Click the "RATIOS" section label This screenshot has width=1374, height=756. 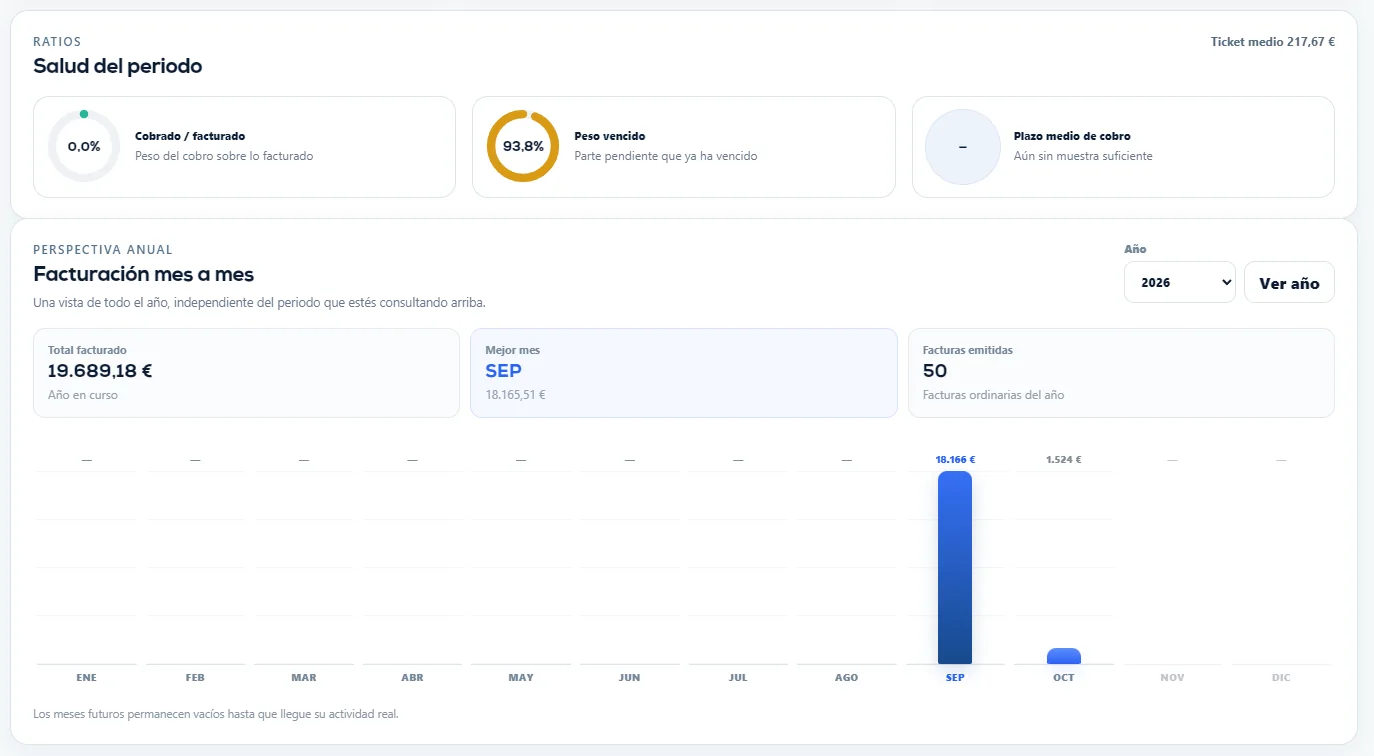coord(57,42)
